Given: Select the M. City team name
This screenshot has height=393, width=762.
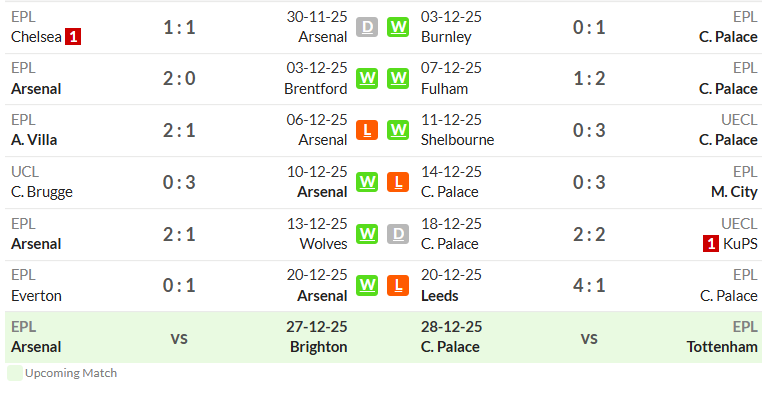Looking at the screenshot, I should [x=734, y=192].
